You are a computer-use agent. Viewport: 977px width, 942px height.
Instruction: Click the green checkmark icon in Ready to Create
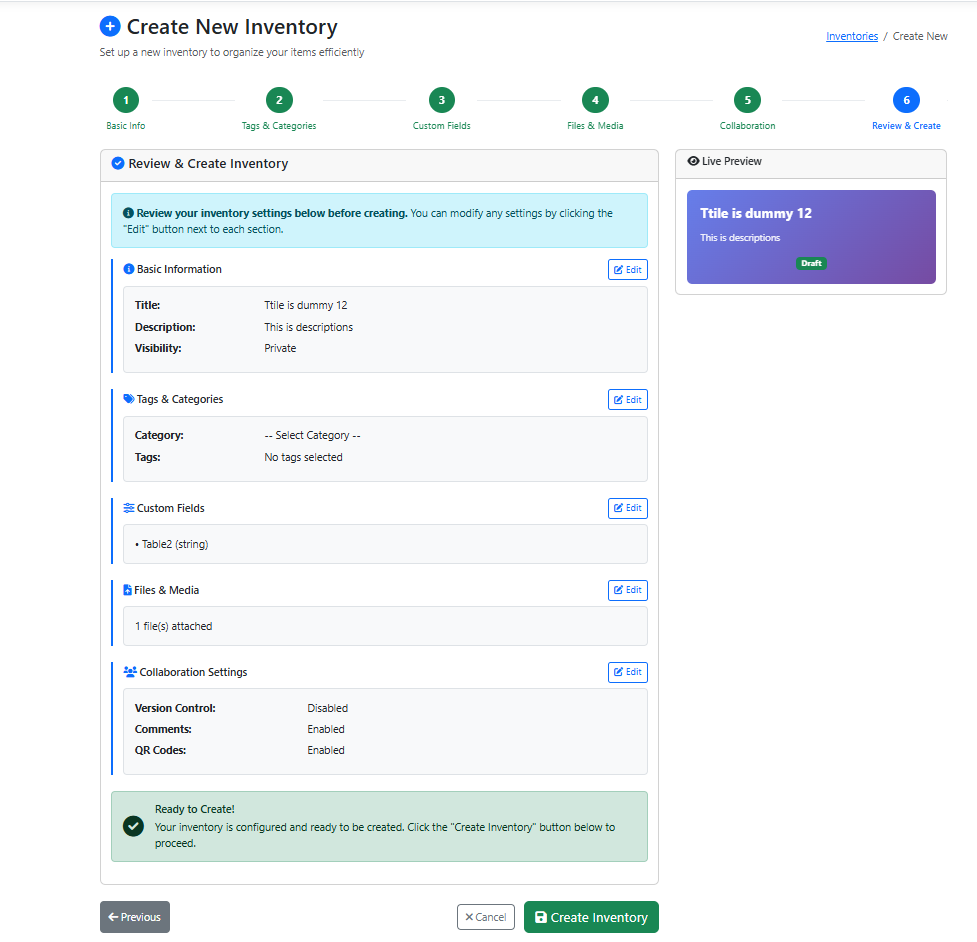point(133,826)
